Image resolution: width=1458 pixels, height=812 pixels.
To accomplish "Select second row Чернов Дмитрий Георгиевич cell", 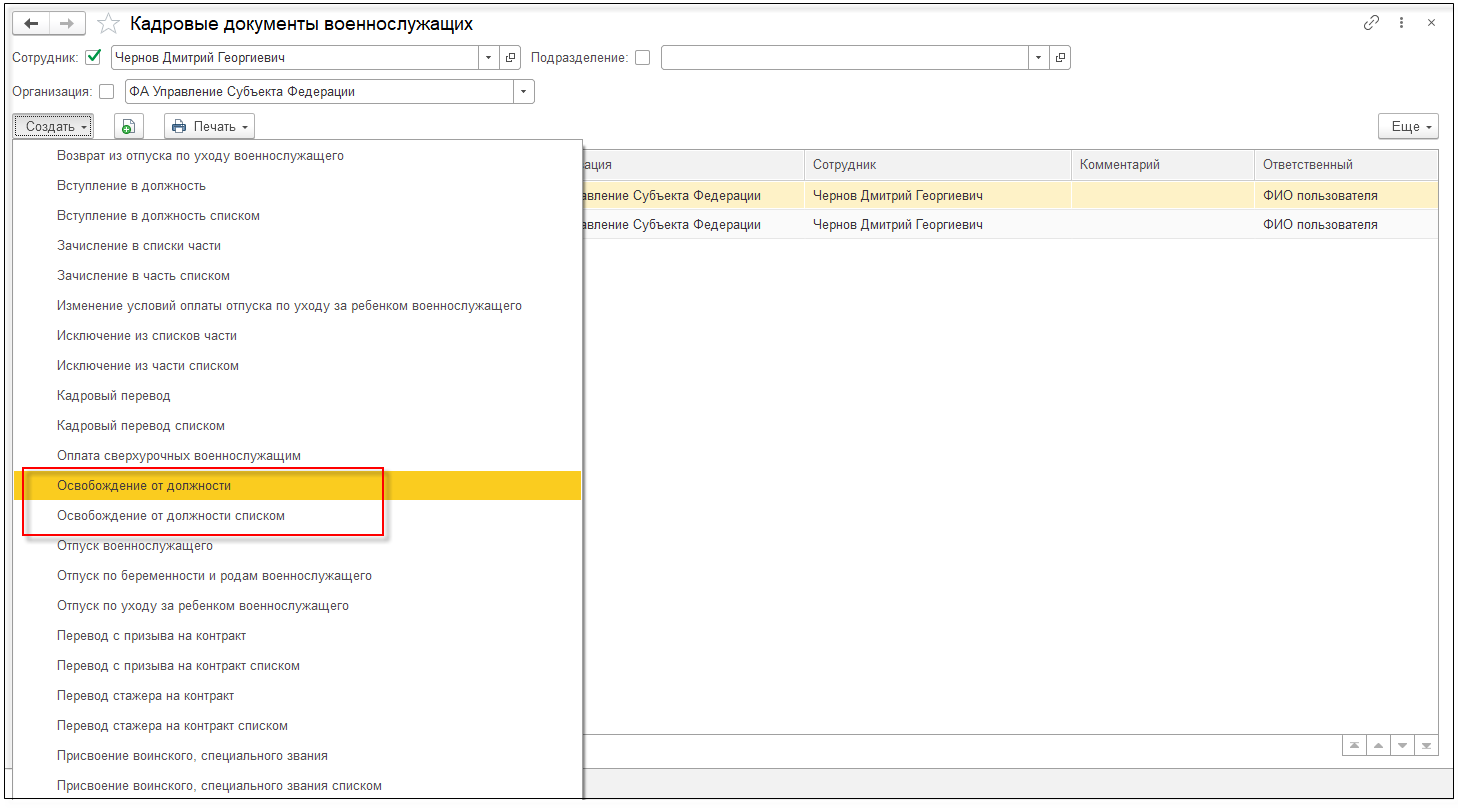I will (x=938, y=225).
